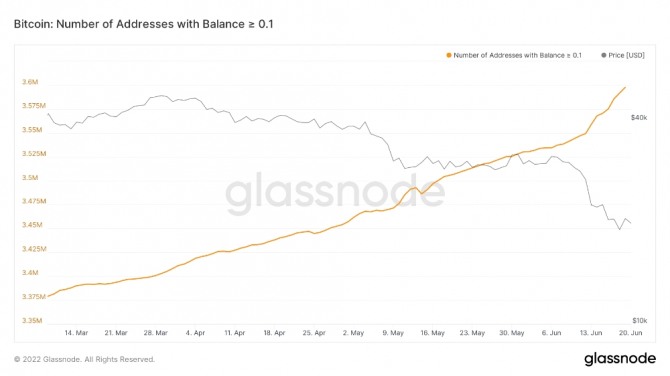Select the 14. Mar date axis label

click(76, 333)
